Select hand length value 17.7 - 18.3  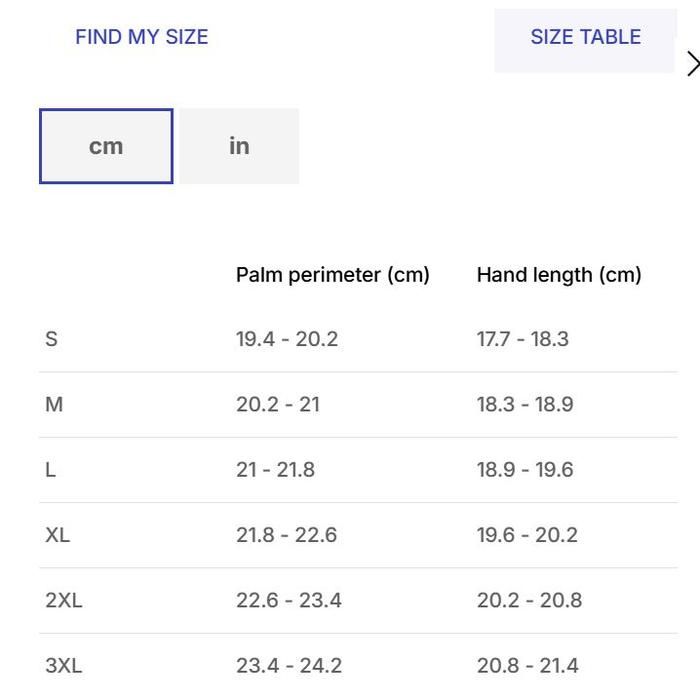(523, 339)
